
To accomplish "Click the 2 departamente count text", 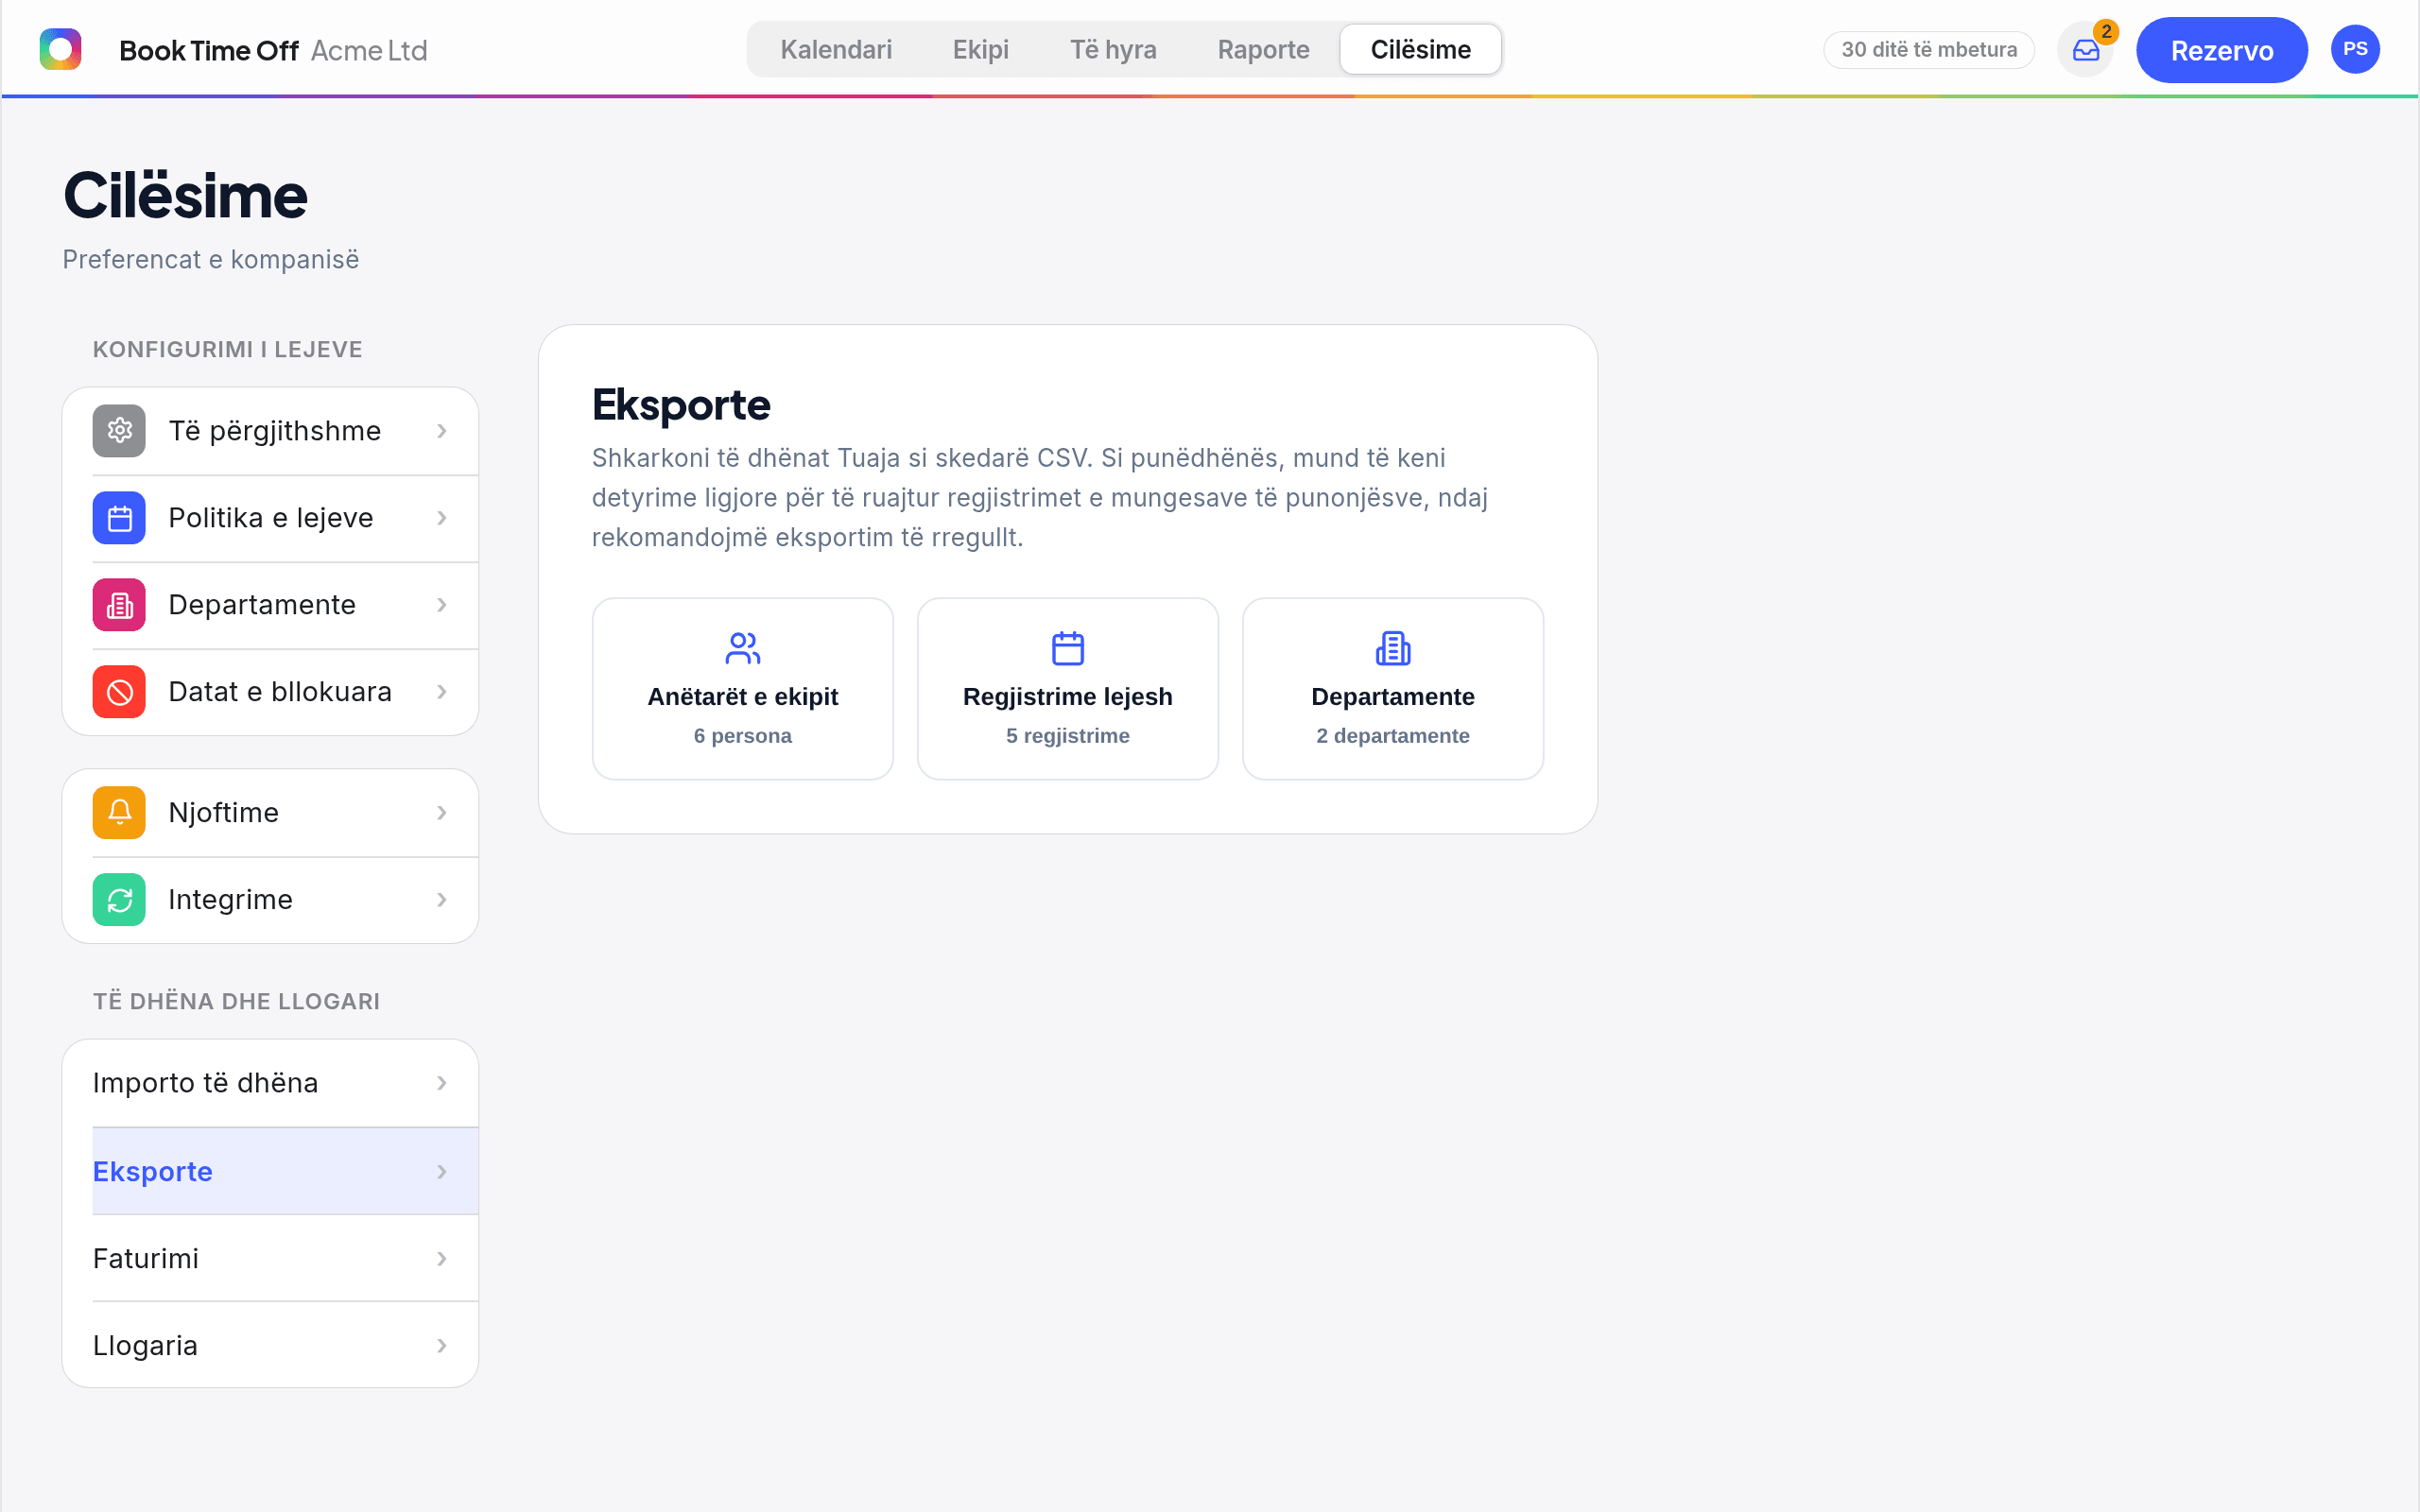I will point(1392,736).
